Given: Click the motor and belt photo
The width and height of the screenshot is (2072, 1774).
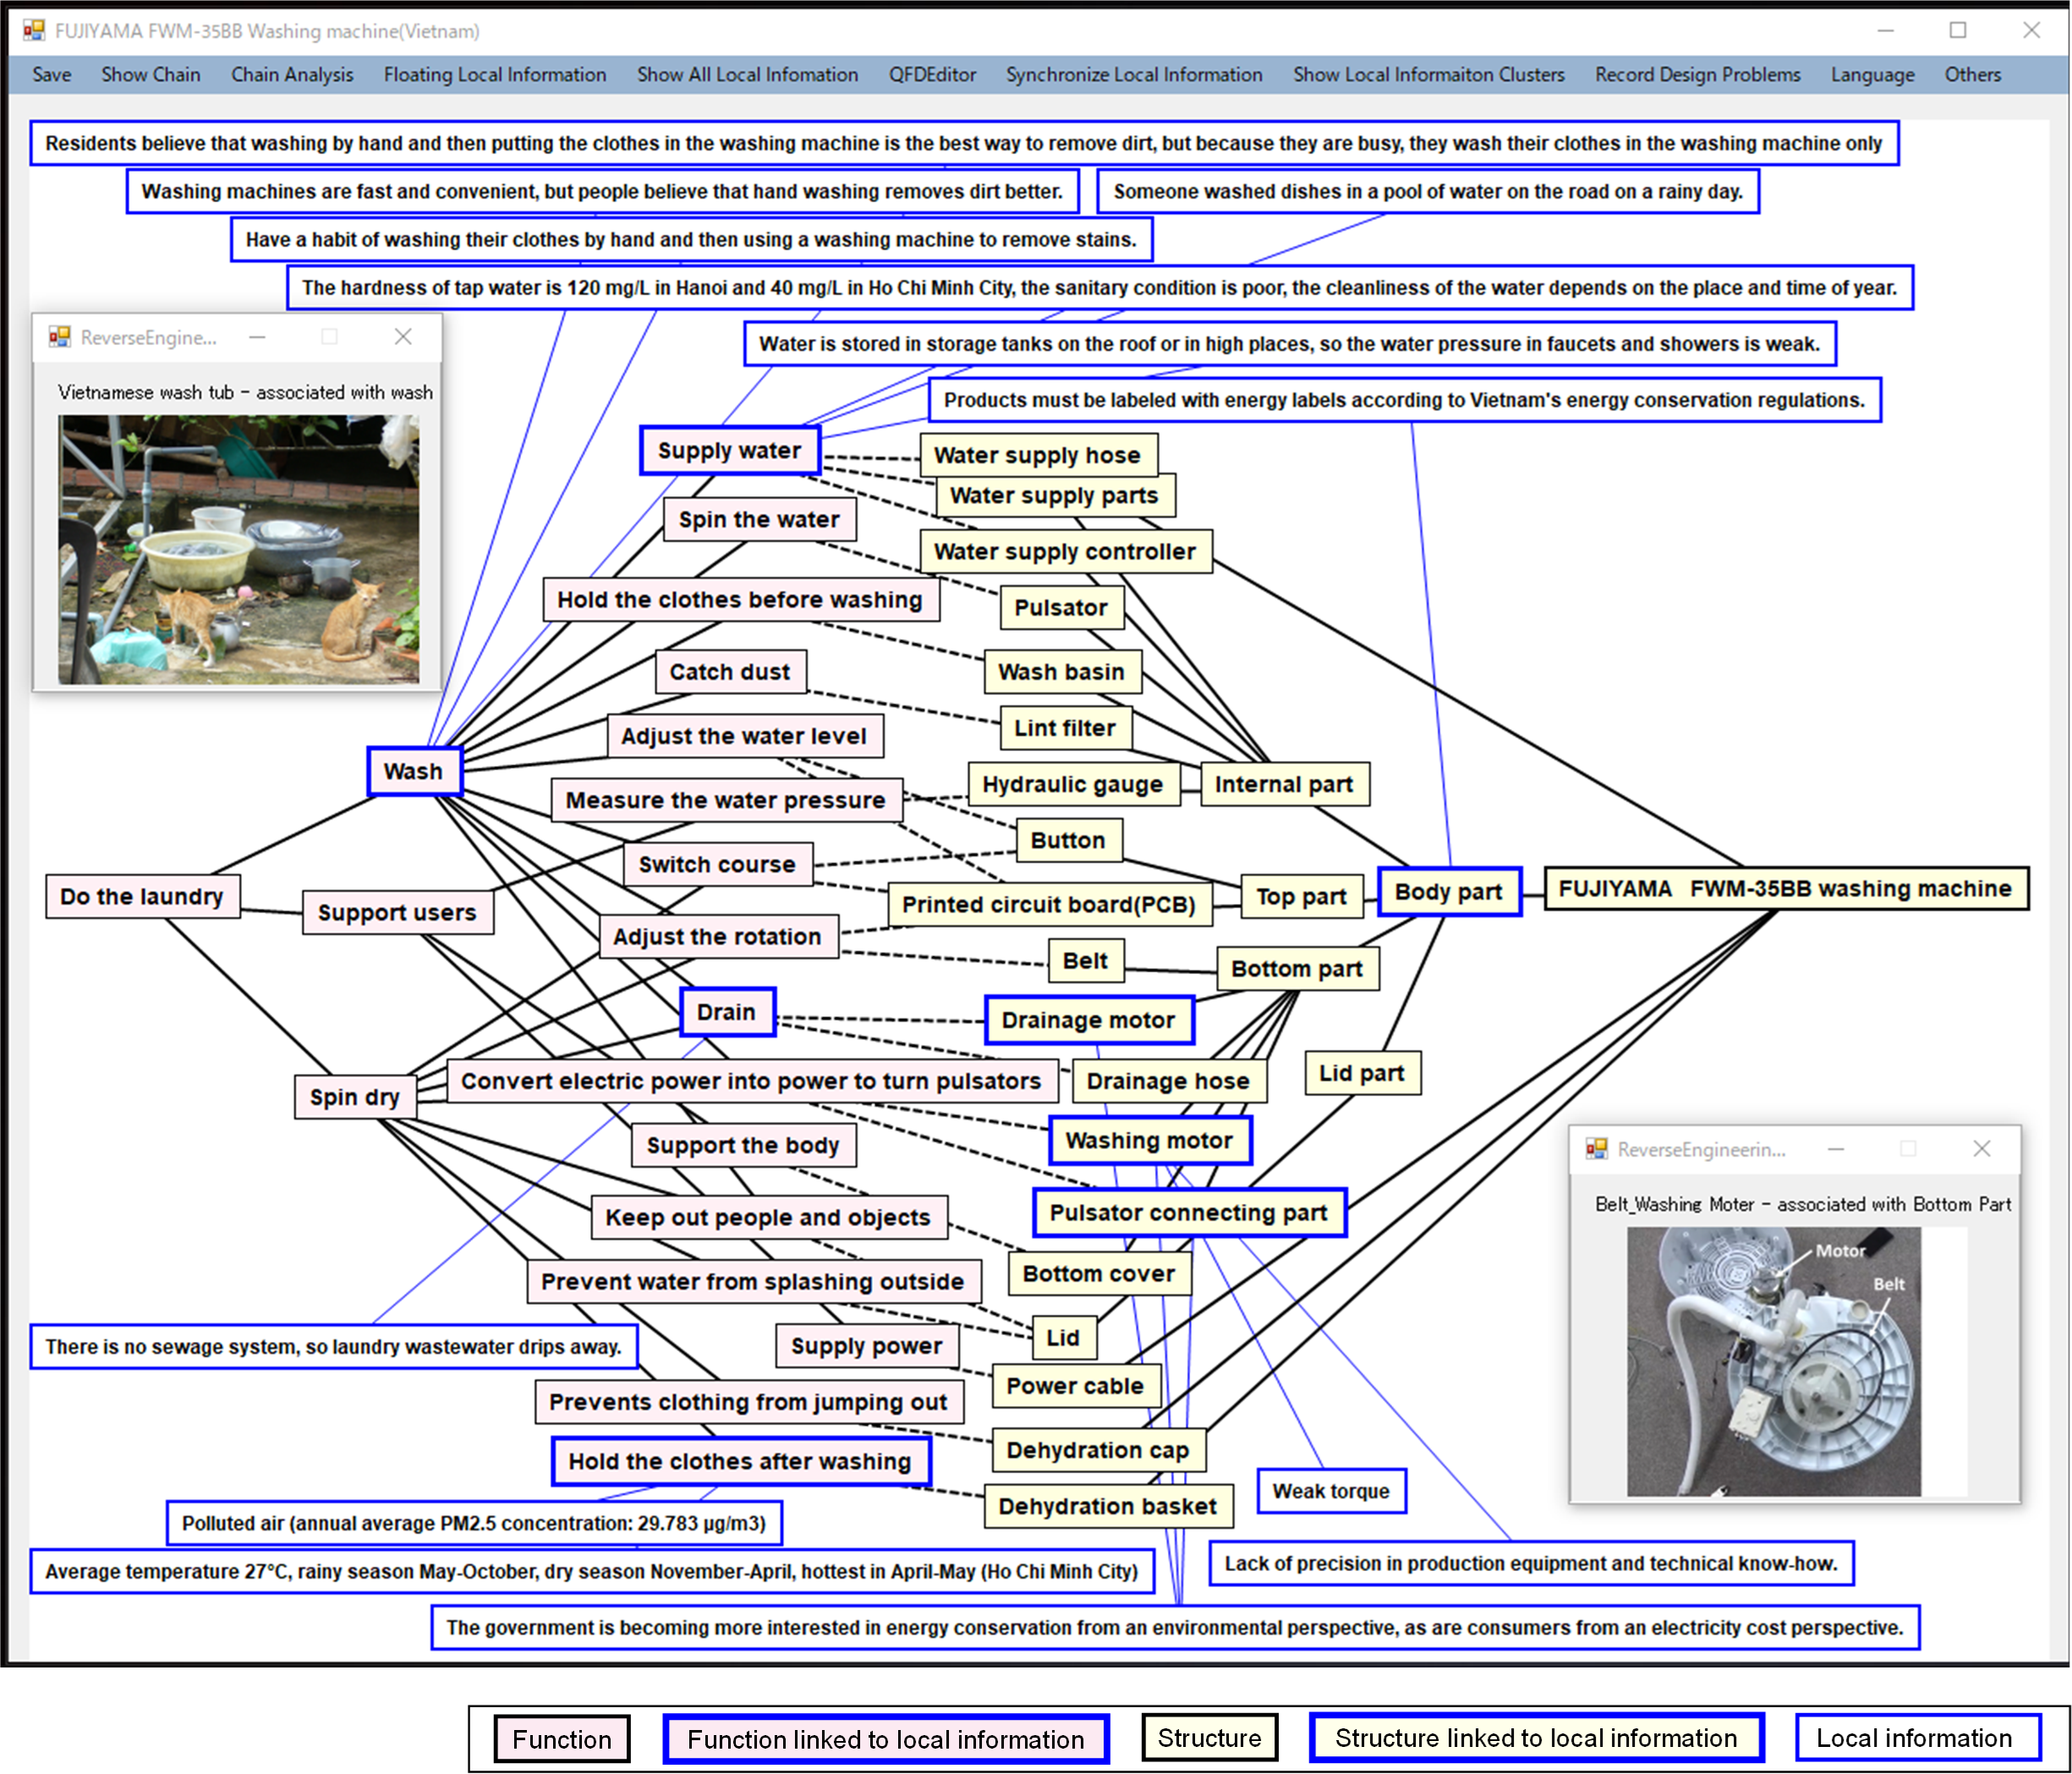Looking at the screenshot, I should [1773, 1361].
